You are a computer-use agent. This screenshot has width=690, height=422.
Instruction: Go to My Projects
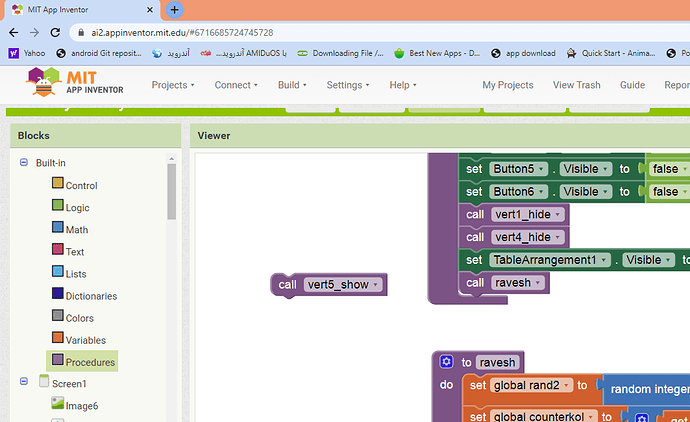(x=509, y=85)
